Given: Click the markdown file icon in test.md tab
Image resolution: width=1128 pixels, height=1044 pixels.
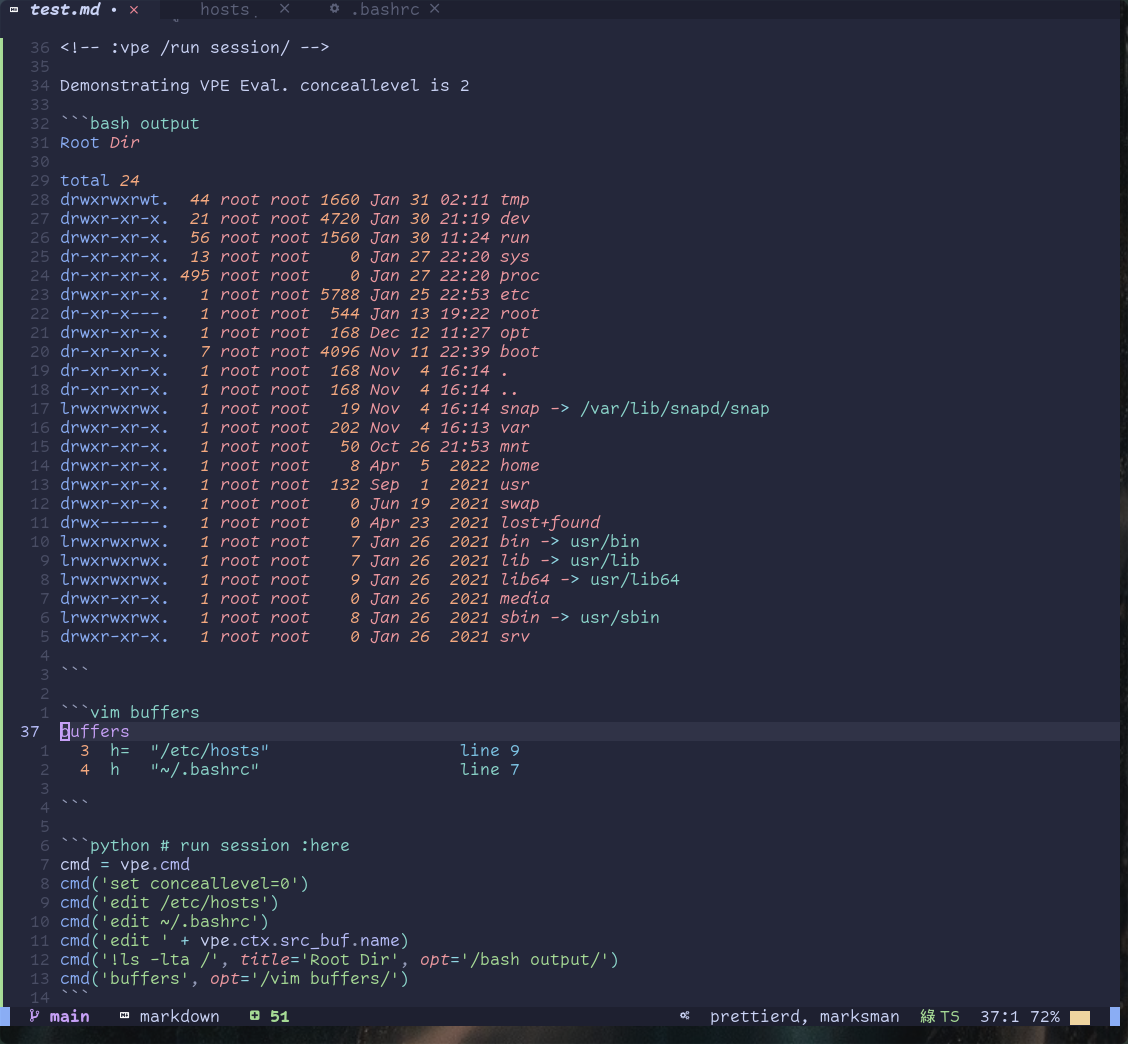Looking at the screenshot, I should coord(14,9).
